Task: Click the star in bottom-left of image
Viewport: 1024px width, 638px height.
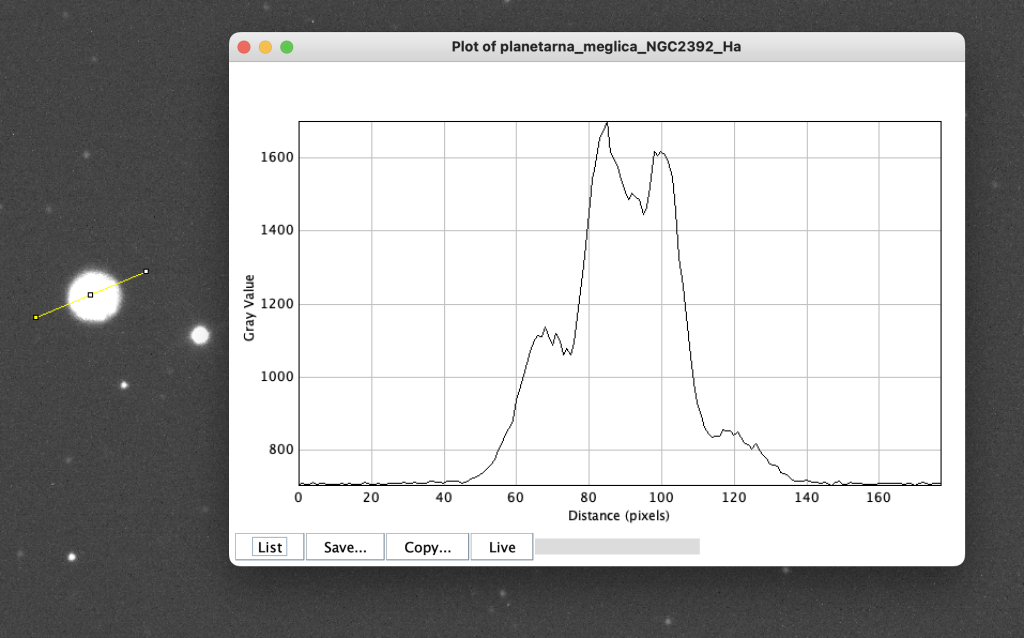Action: tap(71, 557)
